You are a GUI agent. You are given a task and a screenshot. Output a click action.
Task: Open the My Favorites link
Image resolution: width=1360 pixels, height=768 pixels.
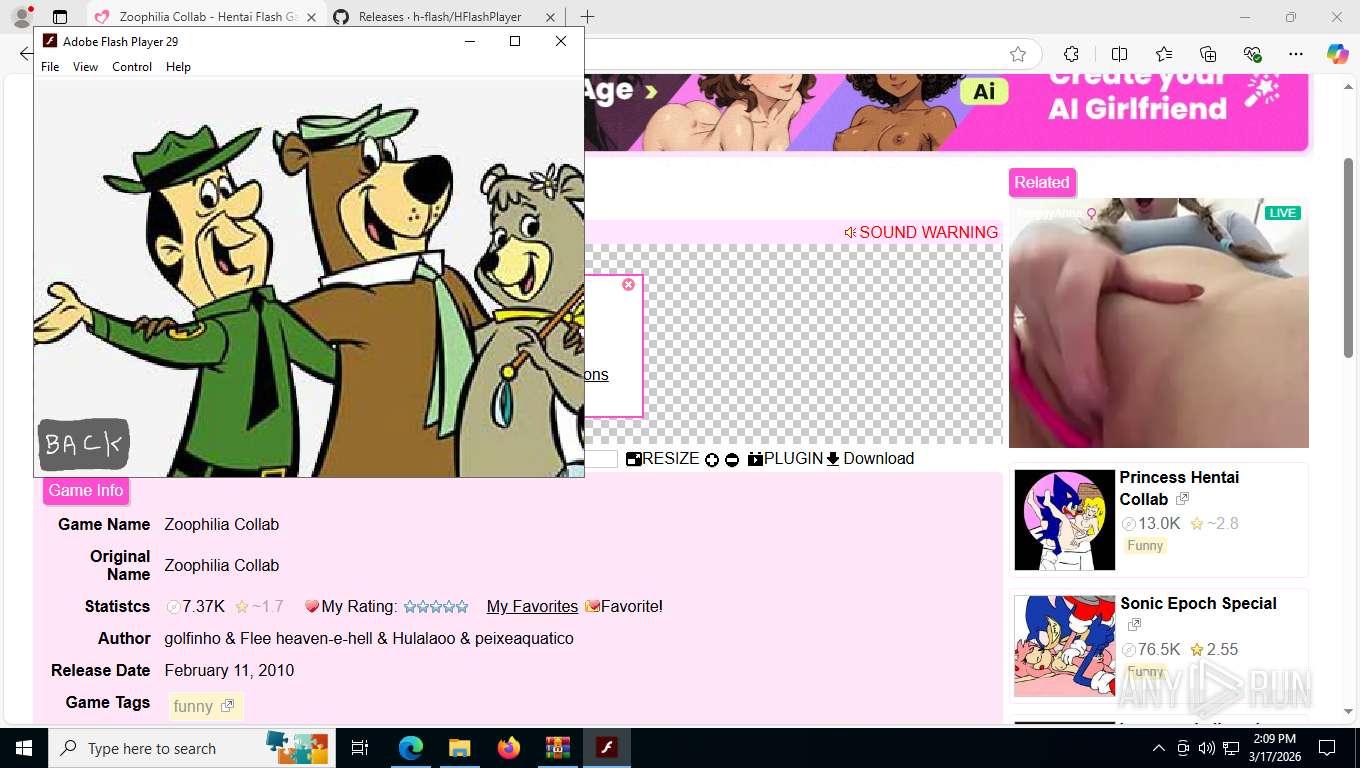point(532,607)
